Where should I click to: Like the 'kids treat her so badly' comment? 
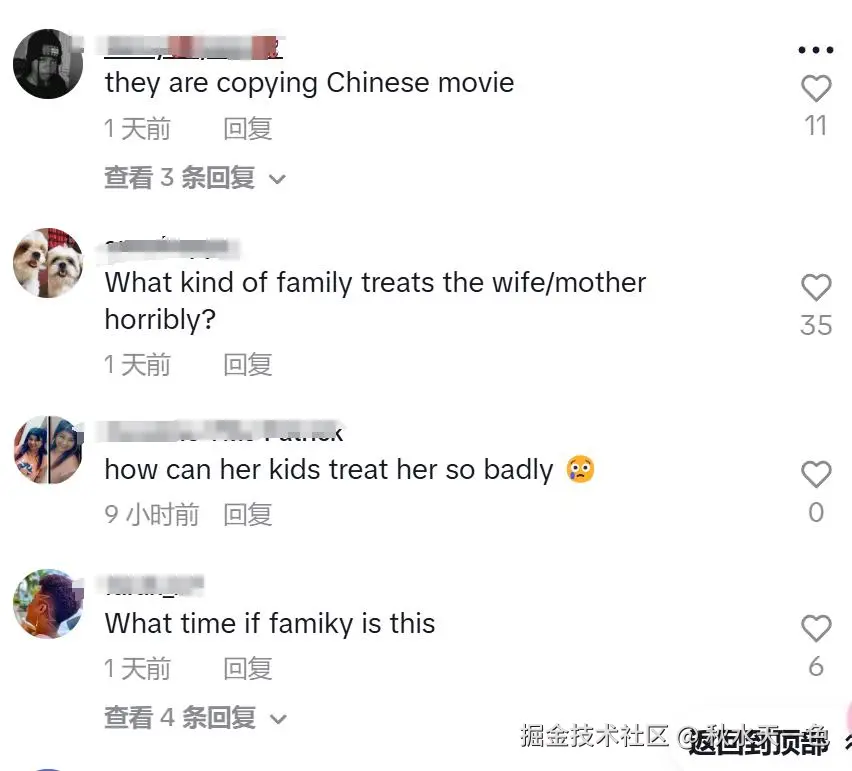point(816,474)
